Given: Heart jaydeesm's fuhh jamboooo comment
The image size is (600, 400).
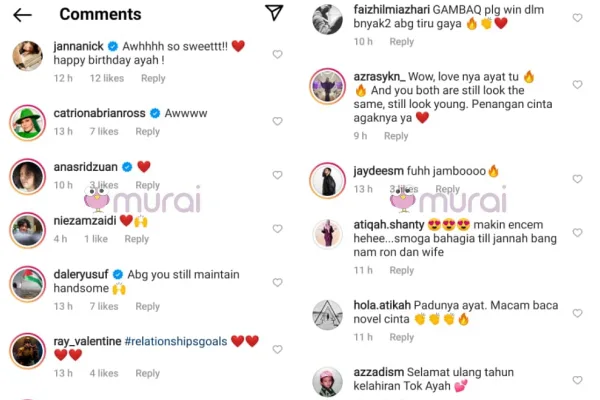Looking at the screenshot, I should (x=577, y=179).
